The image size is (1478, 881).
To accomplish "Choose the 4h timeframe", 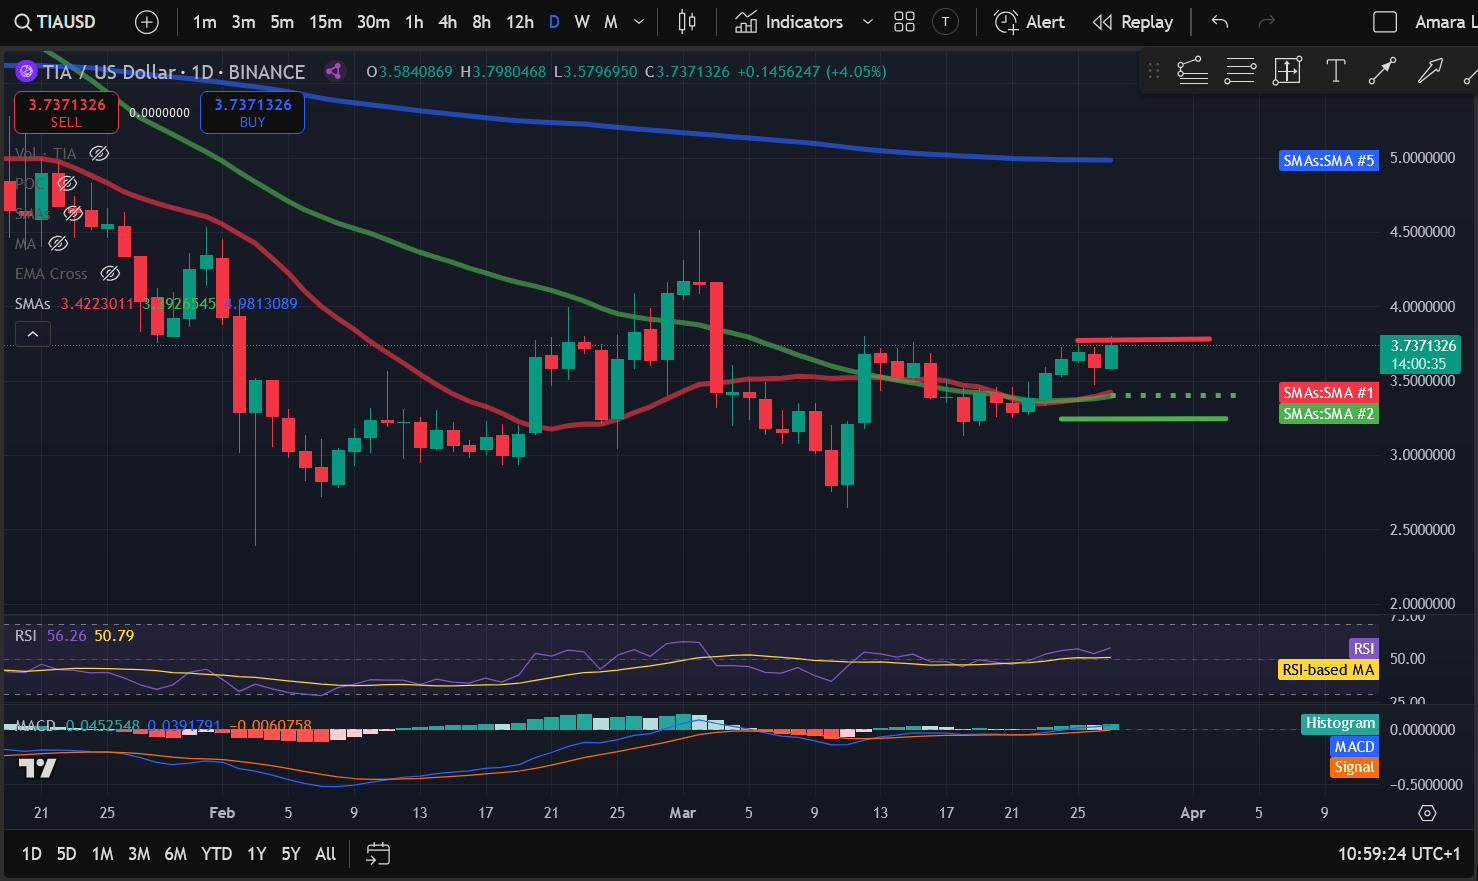I will click(448, 22).
